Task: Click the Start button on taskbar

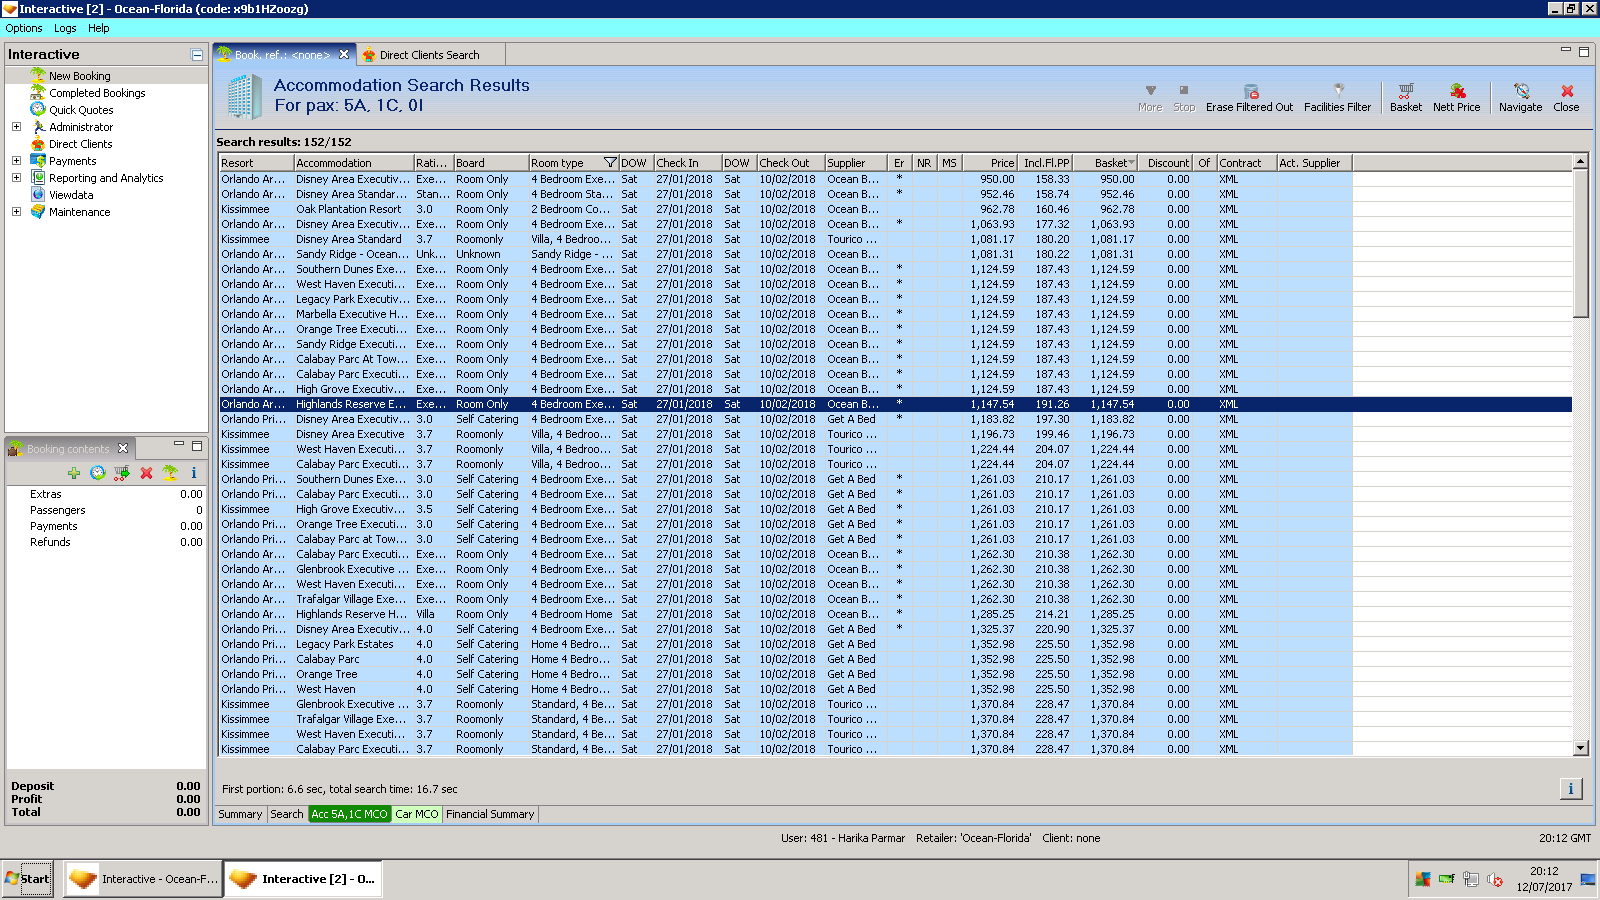Action: click(x=27, y=879)
